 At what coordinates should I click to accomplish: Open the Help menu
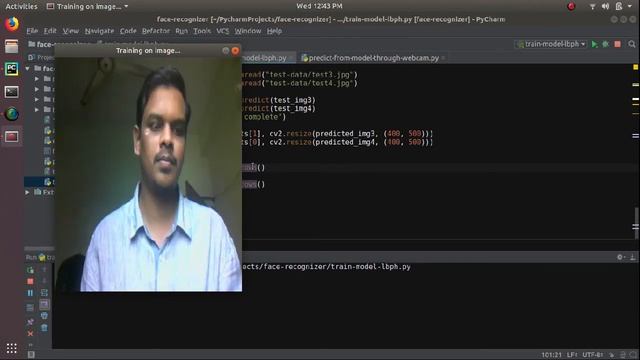(x=274, y=31)
